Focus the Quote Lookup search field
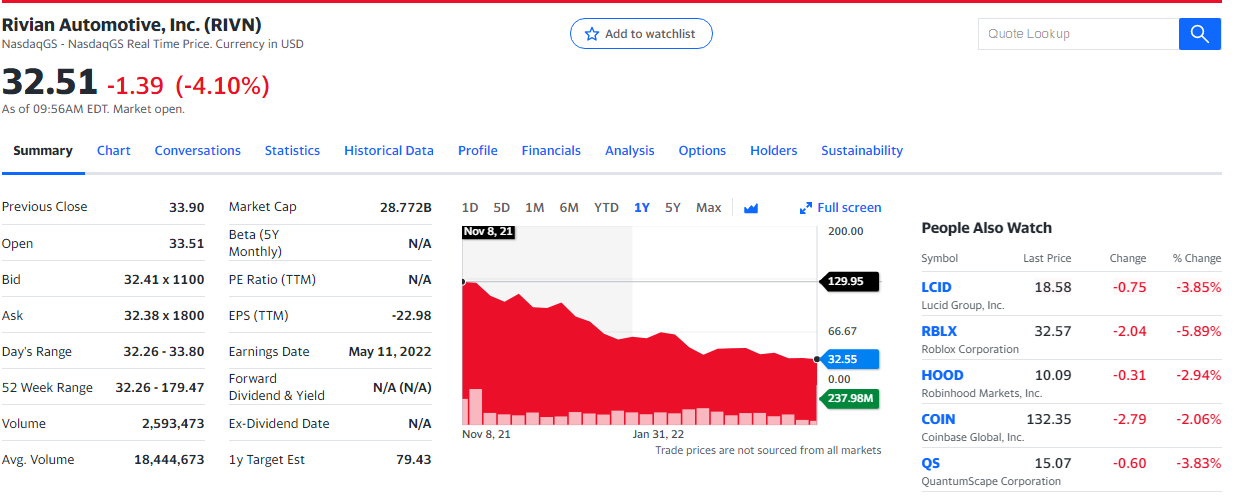The height and width of the screenshot is (496, 1242). pos(1078,34)
